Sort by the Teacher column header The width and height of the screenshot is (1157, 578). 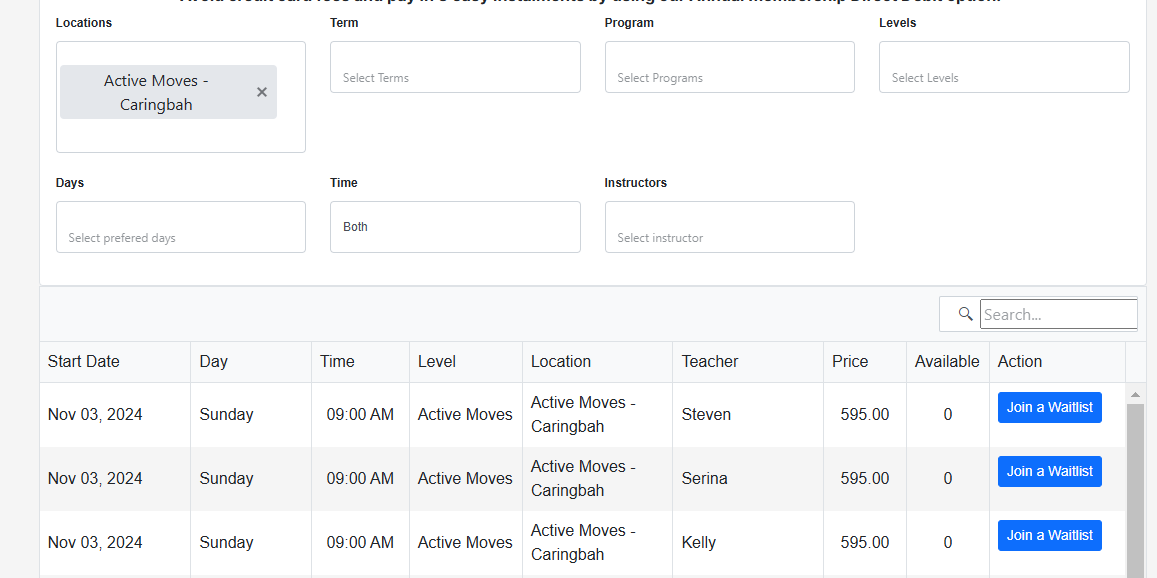click(x=748, y=362)
